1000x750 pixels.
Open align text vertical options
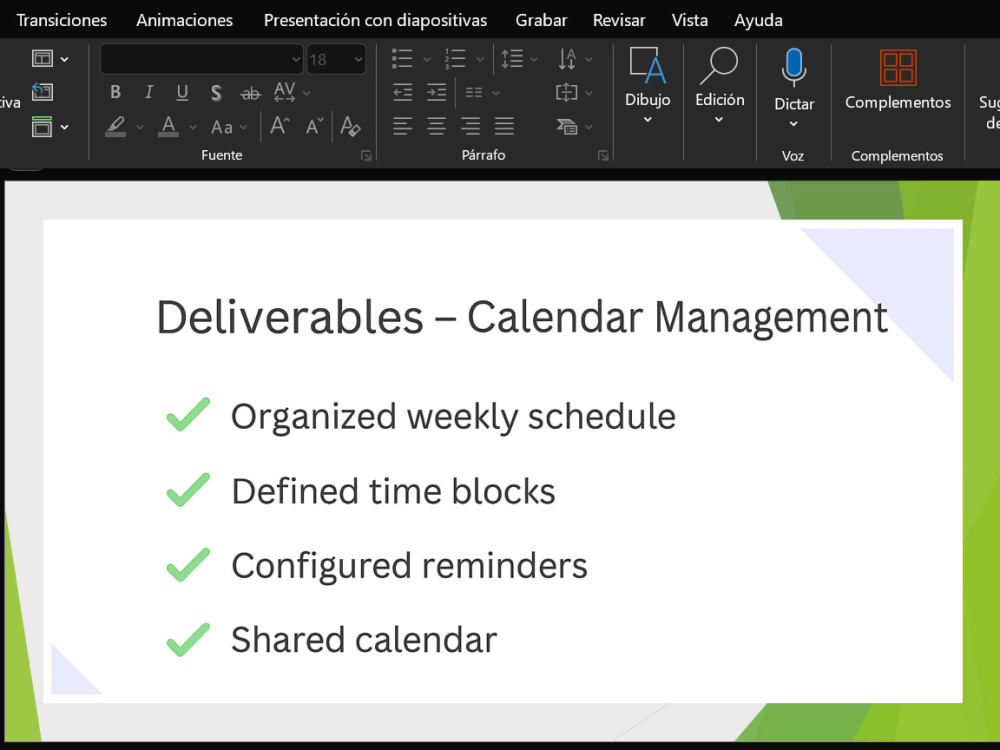click(x=574, y=92)
